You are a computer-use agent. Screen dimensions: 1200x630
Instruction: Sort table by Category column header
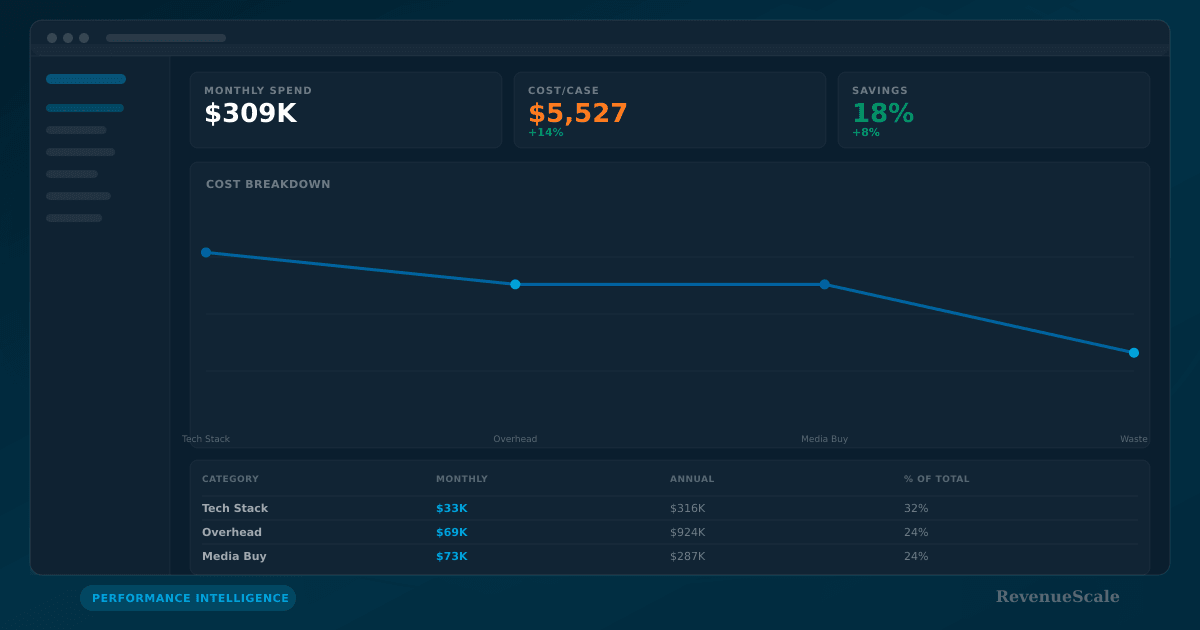[x=230, y=479]
